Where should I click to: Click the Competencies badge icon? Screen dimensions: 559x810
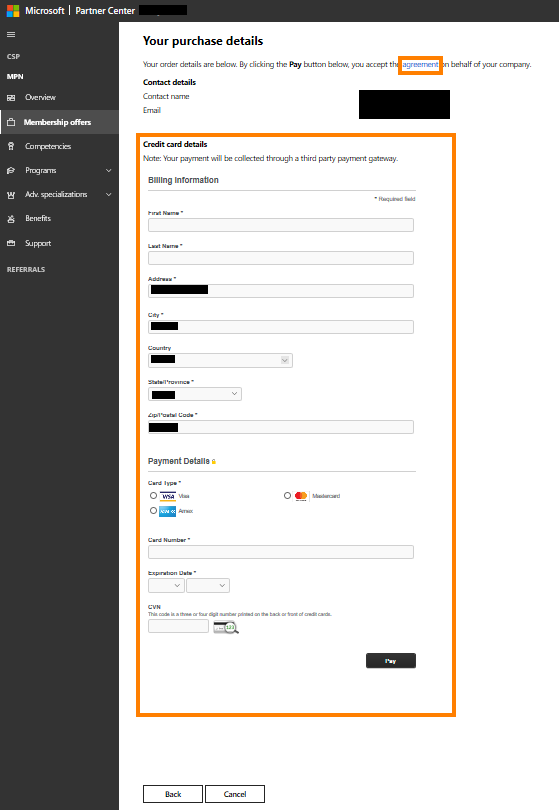[11, 146]
